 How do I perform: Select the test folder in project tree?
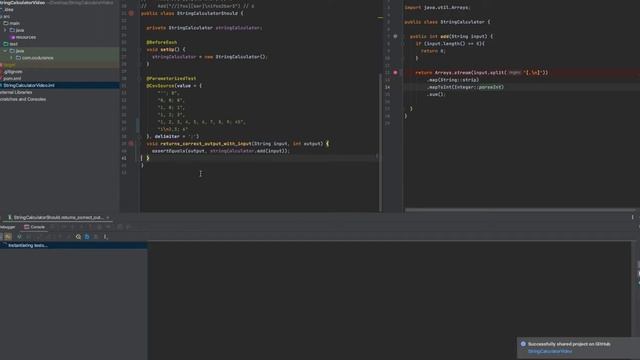click(x=13, y=44)
